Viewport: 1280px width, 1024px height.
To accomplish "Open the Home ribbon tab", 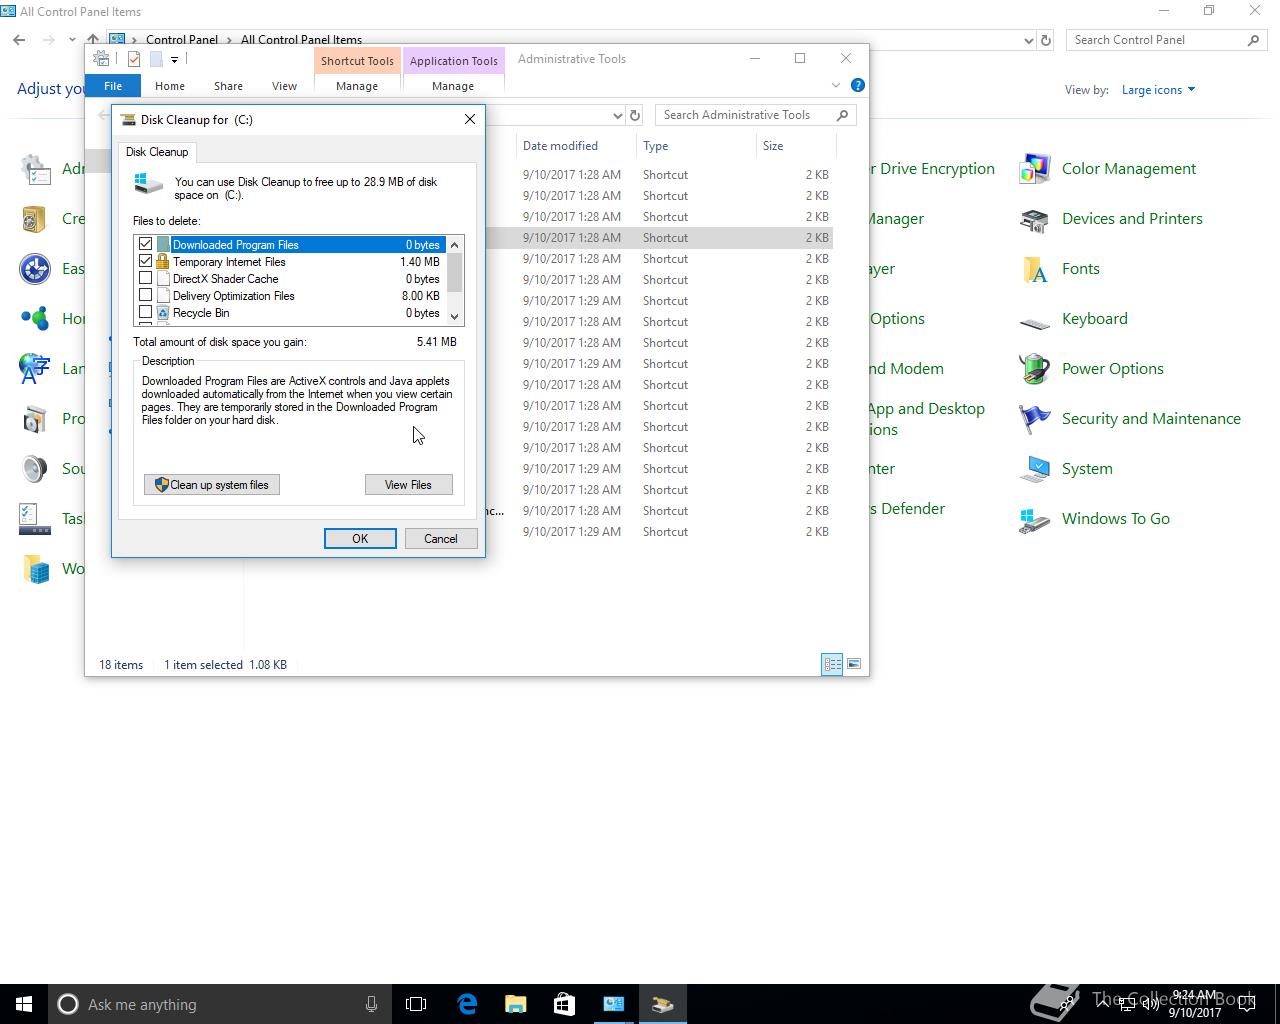I will tap(170, 86).
